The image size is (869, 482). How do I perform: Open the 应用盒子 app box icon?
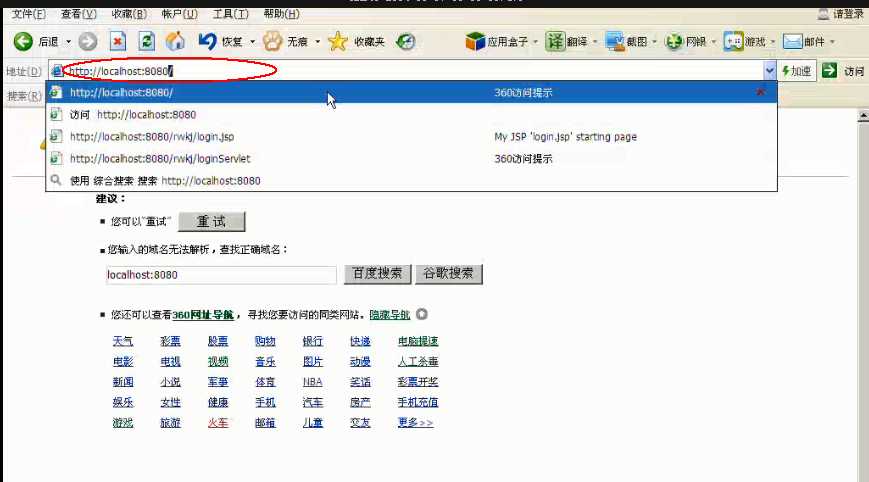click(475, 42)
